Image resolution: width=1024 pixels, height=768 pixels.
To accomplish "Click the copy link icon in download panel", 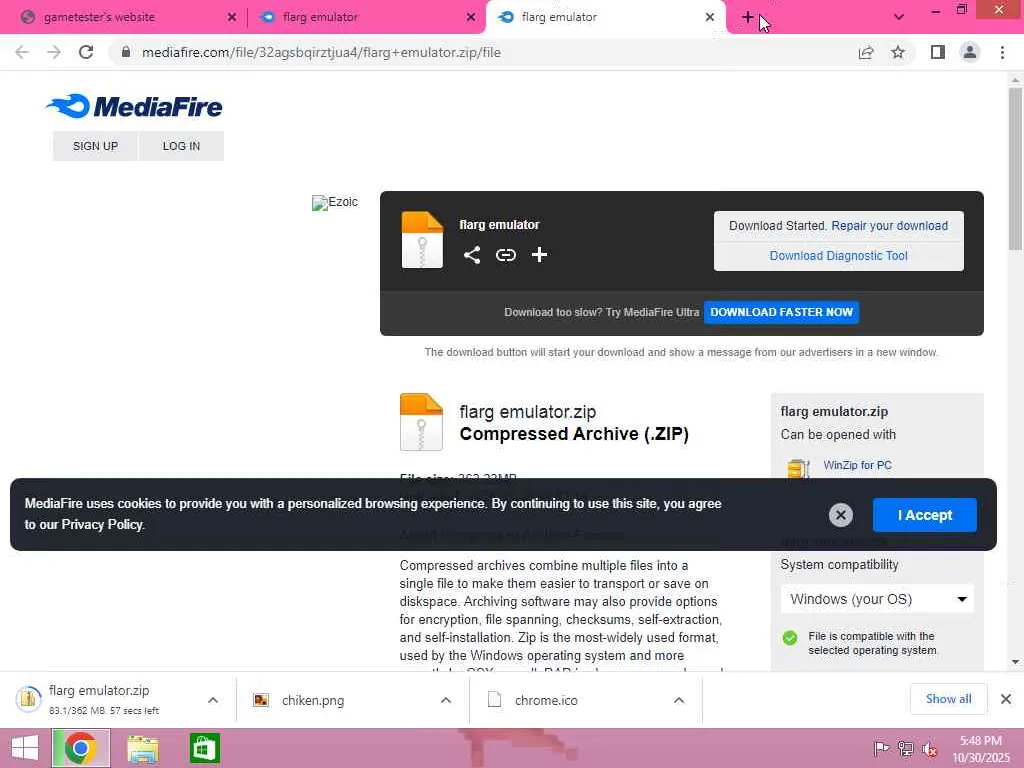I will click(x=505, y=255).
